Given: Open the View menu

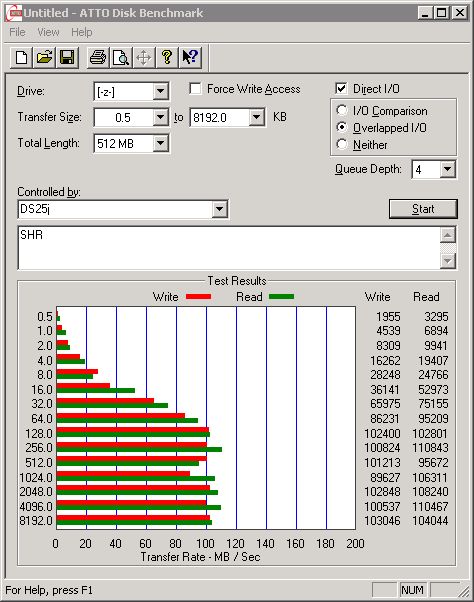Looking at the screenshot, I should [x=48, y=32].
